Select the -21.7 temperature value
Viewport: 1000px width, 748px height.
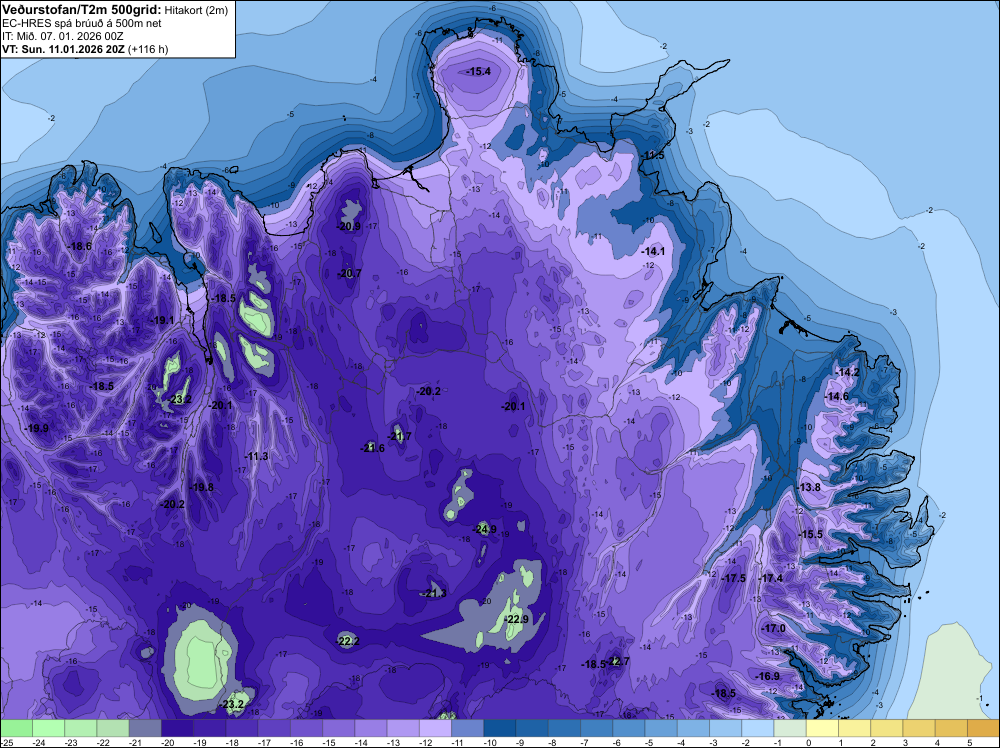click(400, 436)
